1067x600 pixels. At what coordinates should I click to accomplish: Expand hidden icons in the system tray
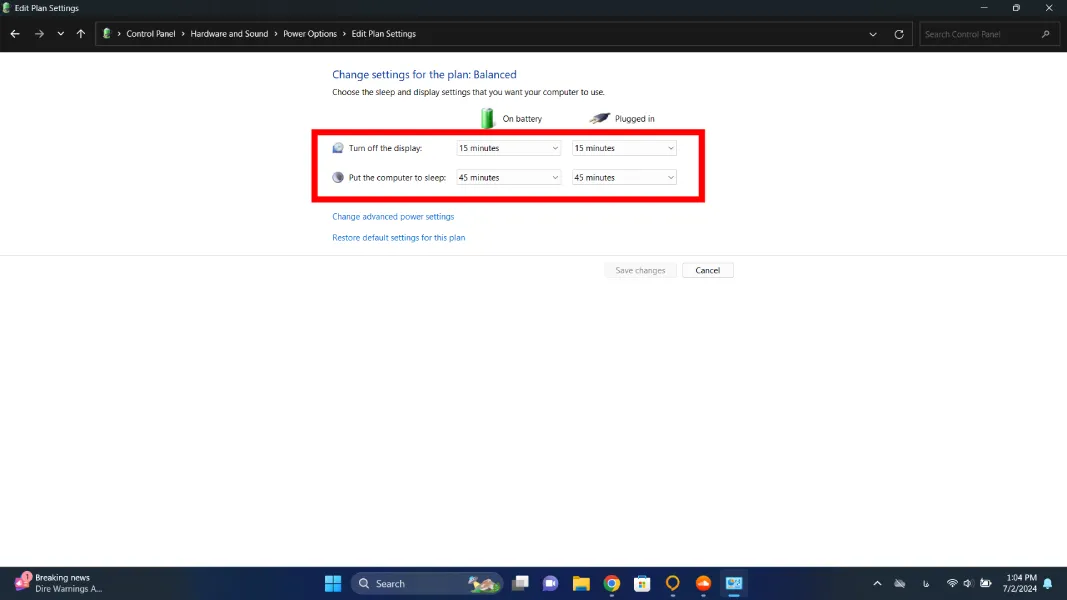(877, 583)
